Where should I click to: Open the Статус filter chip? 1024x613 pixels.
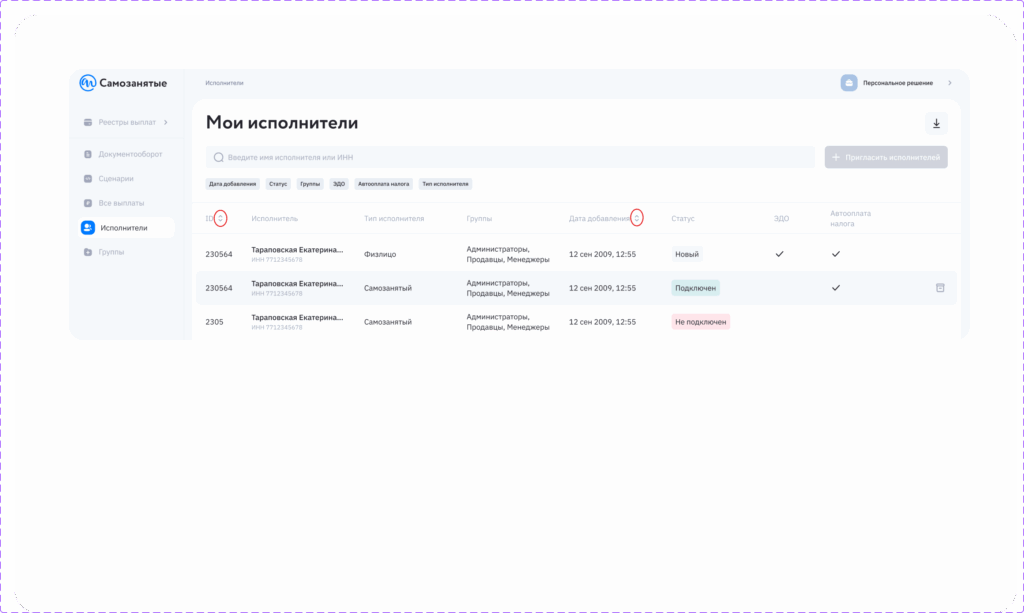click(278, 184)
